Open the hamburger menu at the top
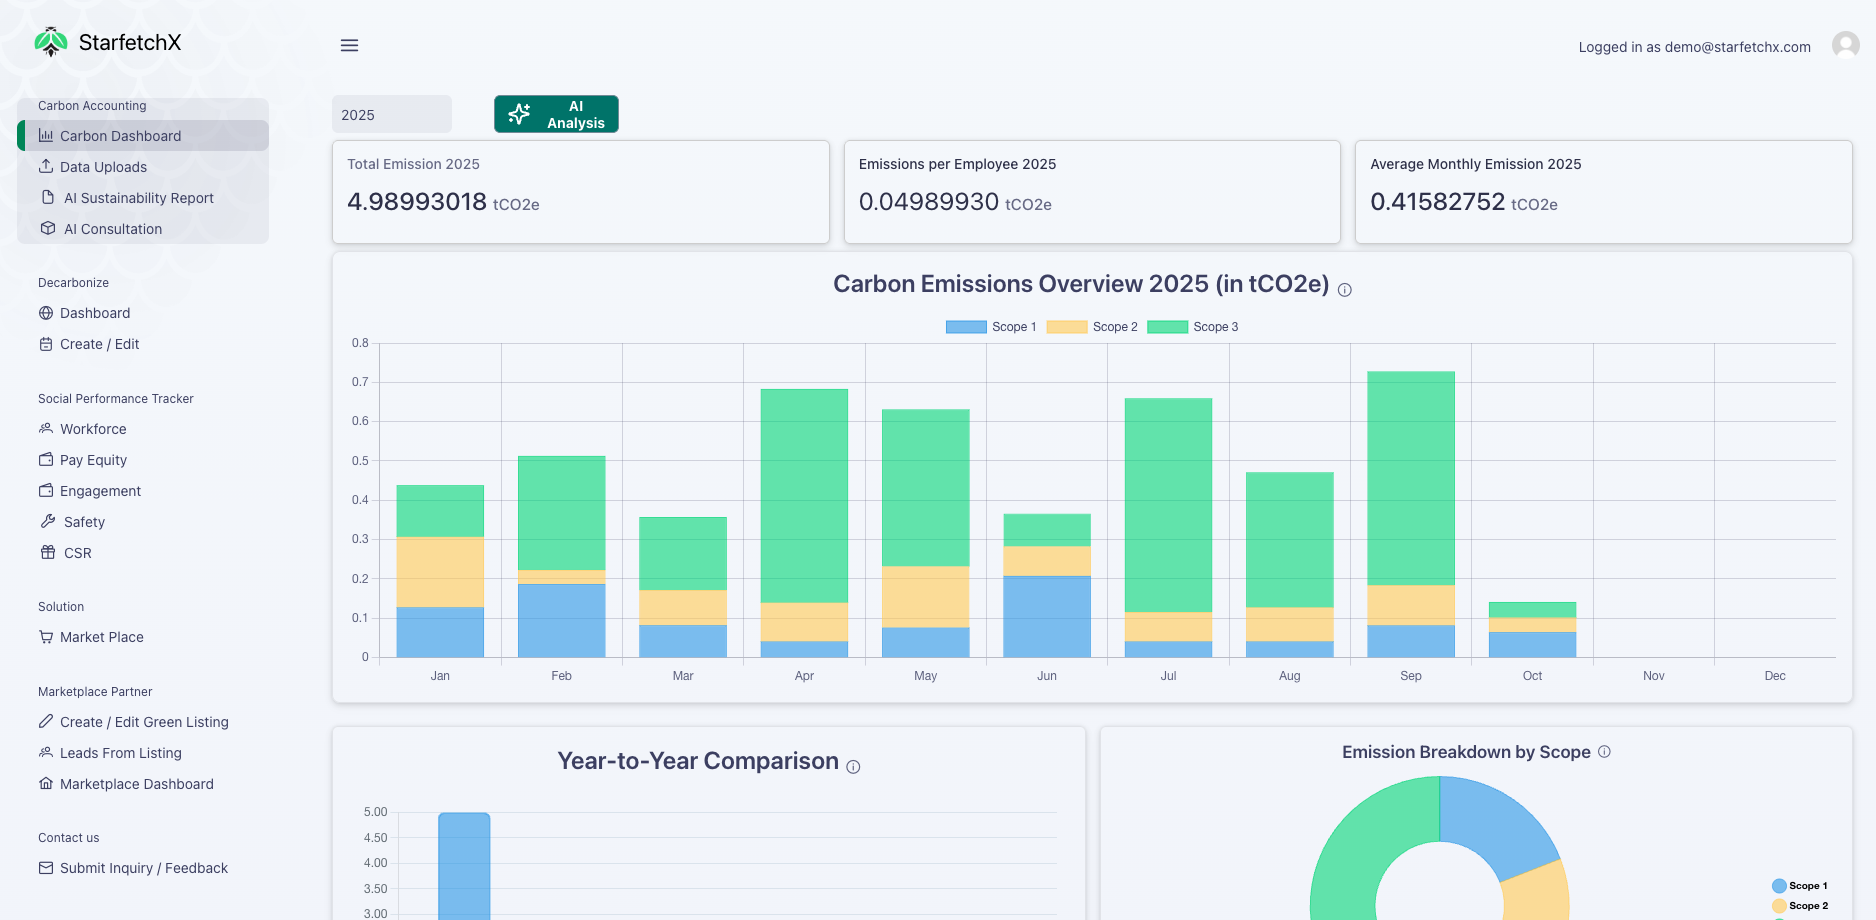Image resolution: width=1876 pixels, height=920 pixels. tap(349, 45)
